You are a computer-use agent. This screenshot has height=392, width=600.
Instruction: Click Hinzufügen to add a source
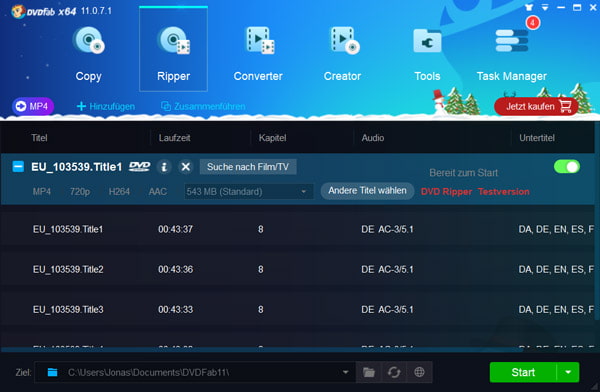click(x=106, y=106)
